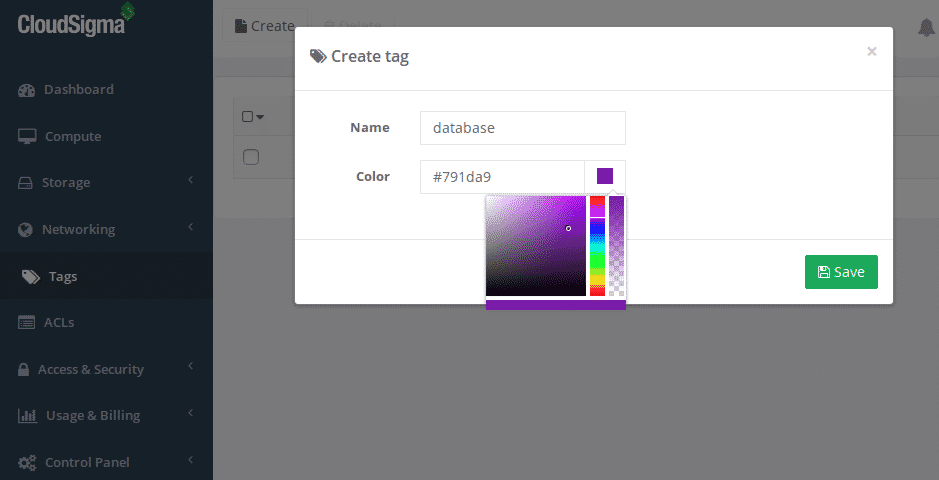
Task: Tick the first tag row checkbox
Action: tap(250, 157)
